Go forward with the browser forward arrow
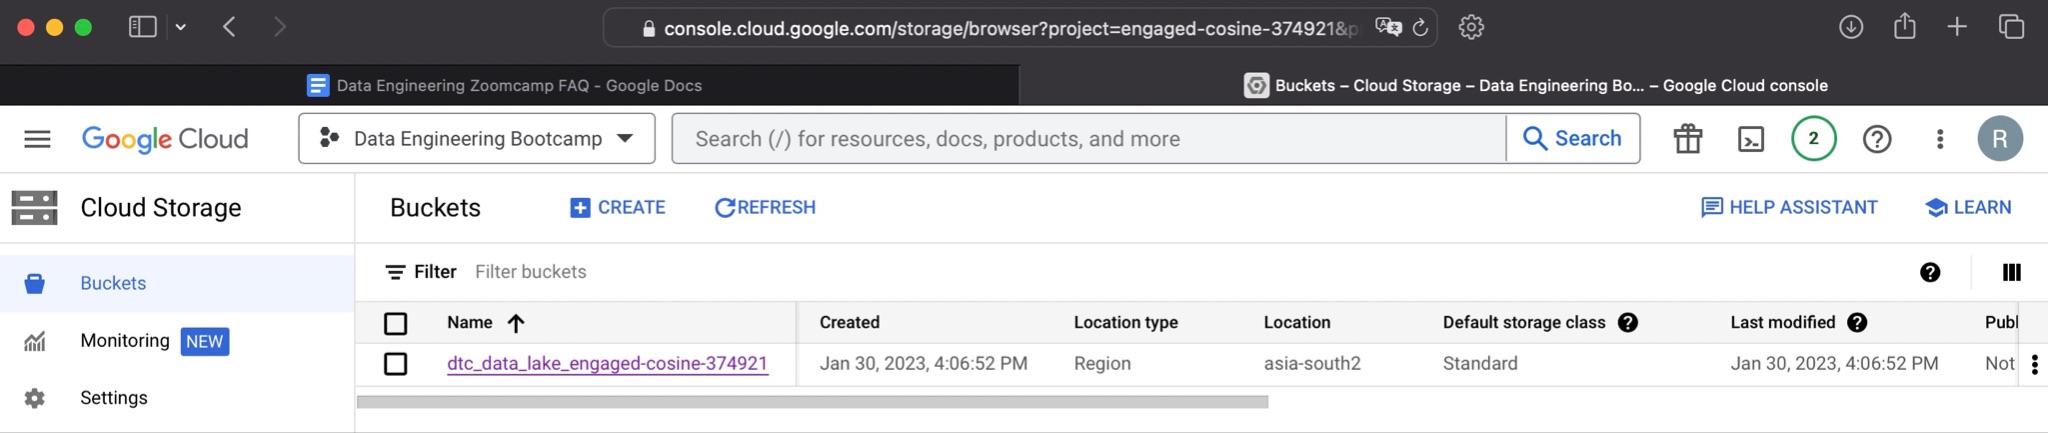The height and width of the screenshot is (433, 2048). 280,27
